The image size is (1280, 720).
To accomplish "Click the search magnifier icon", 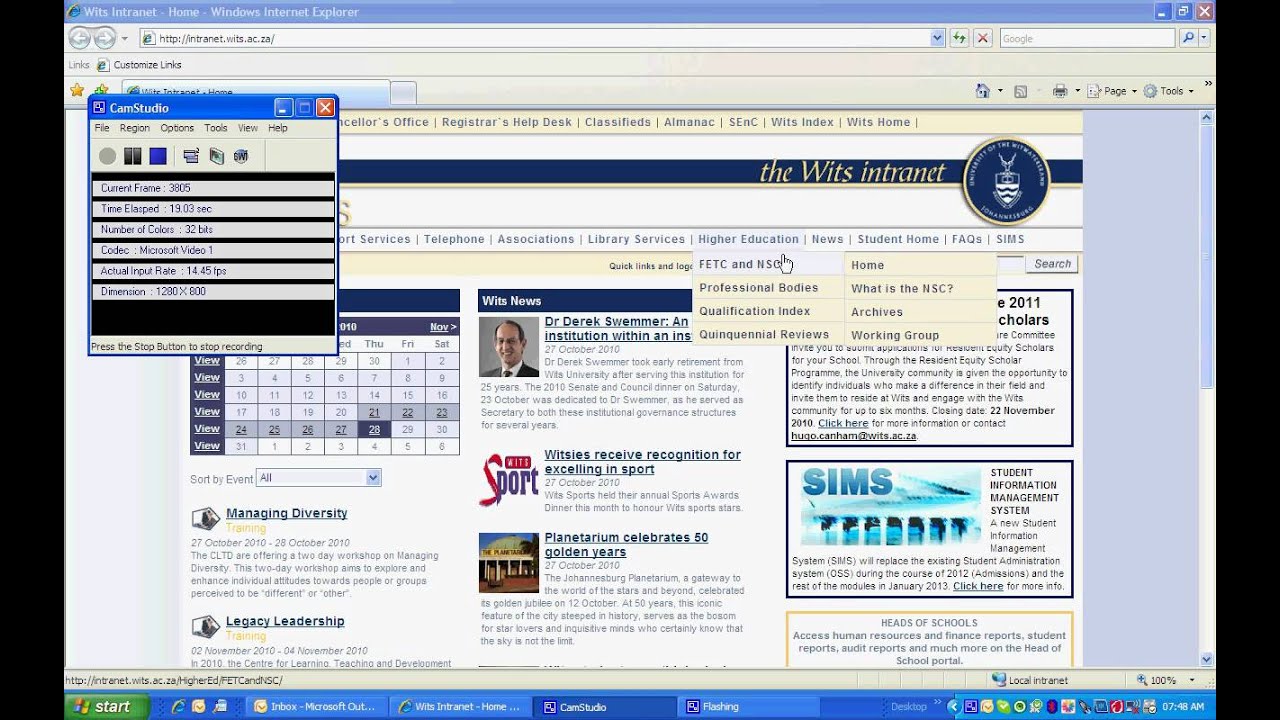I will click(1187, 39).
